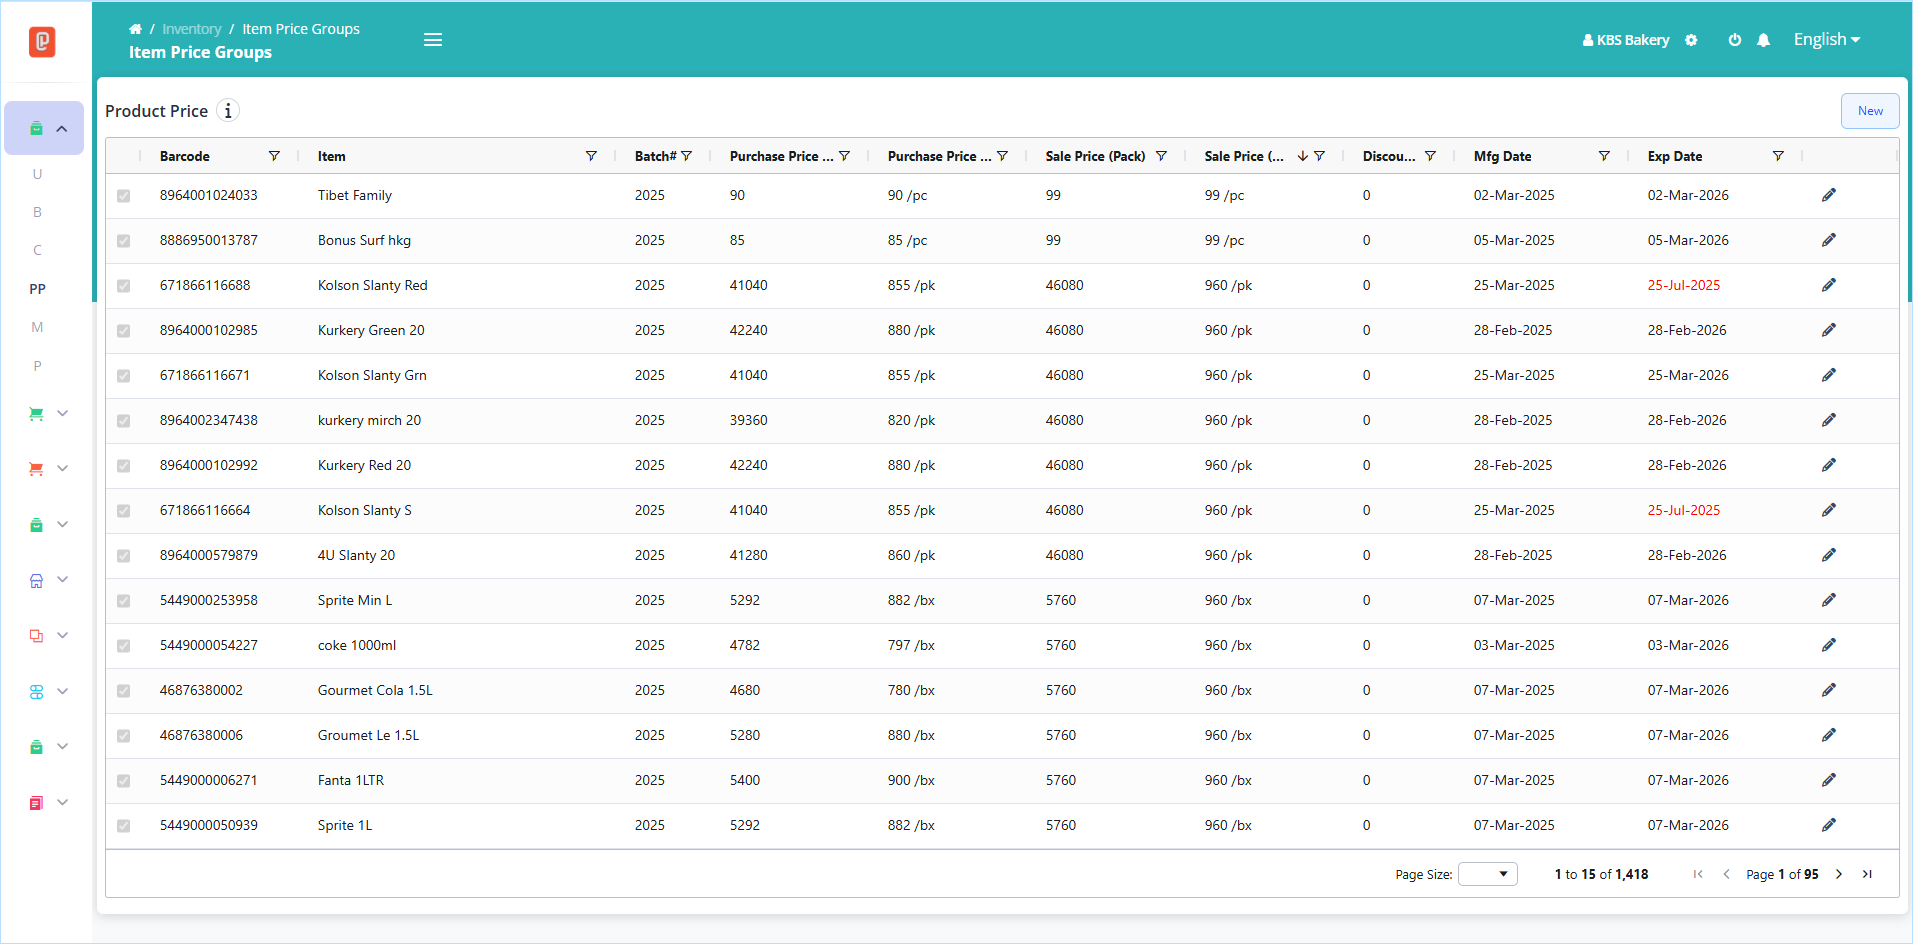Go to the home breadcrumb icon
This screenshot has width=1913, height=944.
click(135, 29)
